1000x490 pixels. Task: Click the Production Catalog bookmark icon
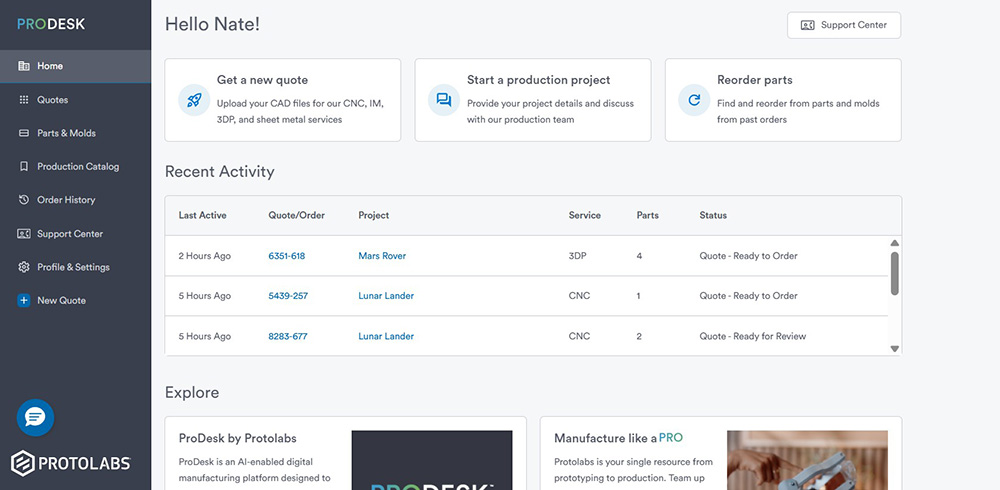coord(24,167)
